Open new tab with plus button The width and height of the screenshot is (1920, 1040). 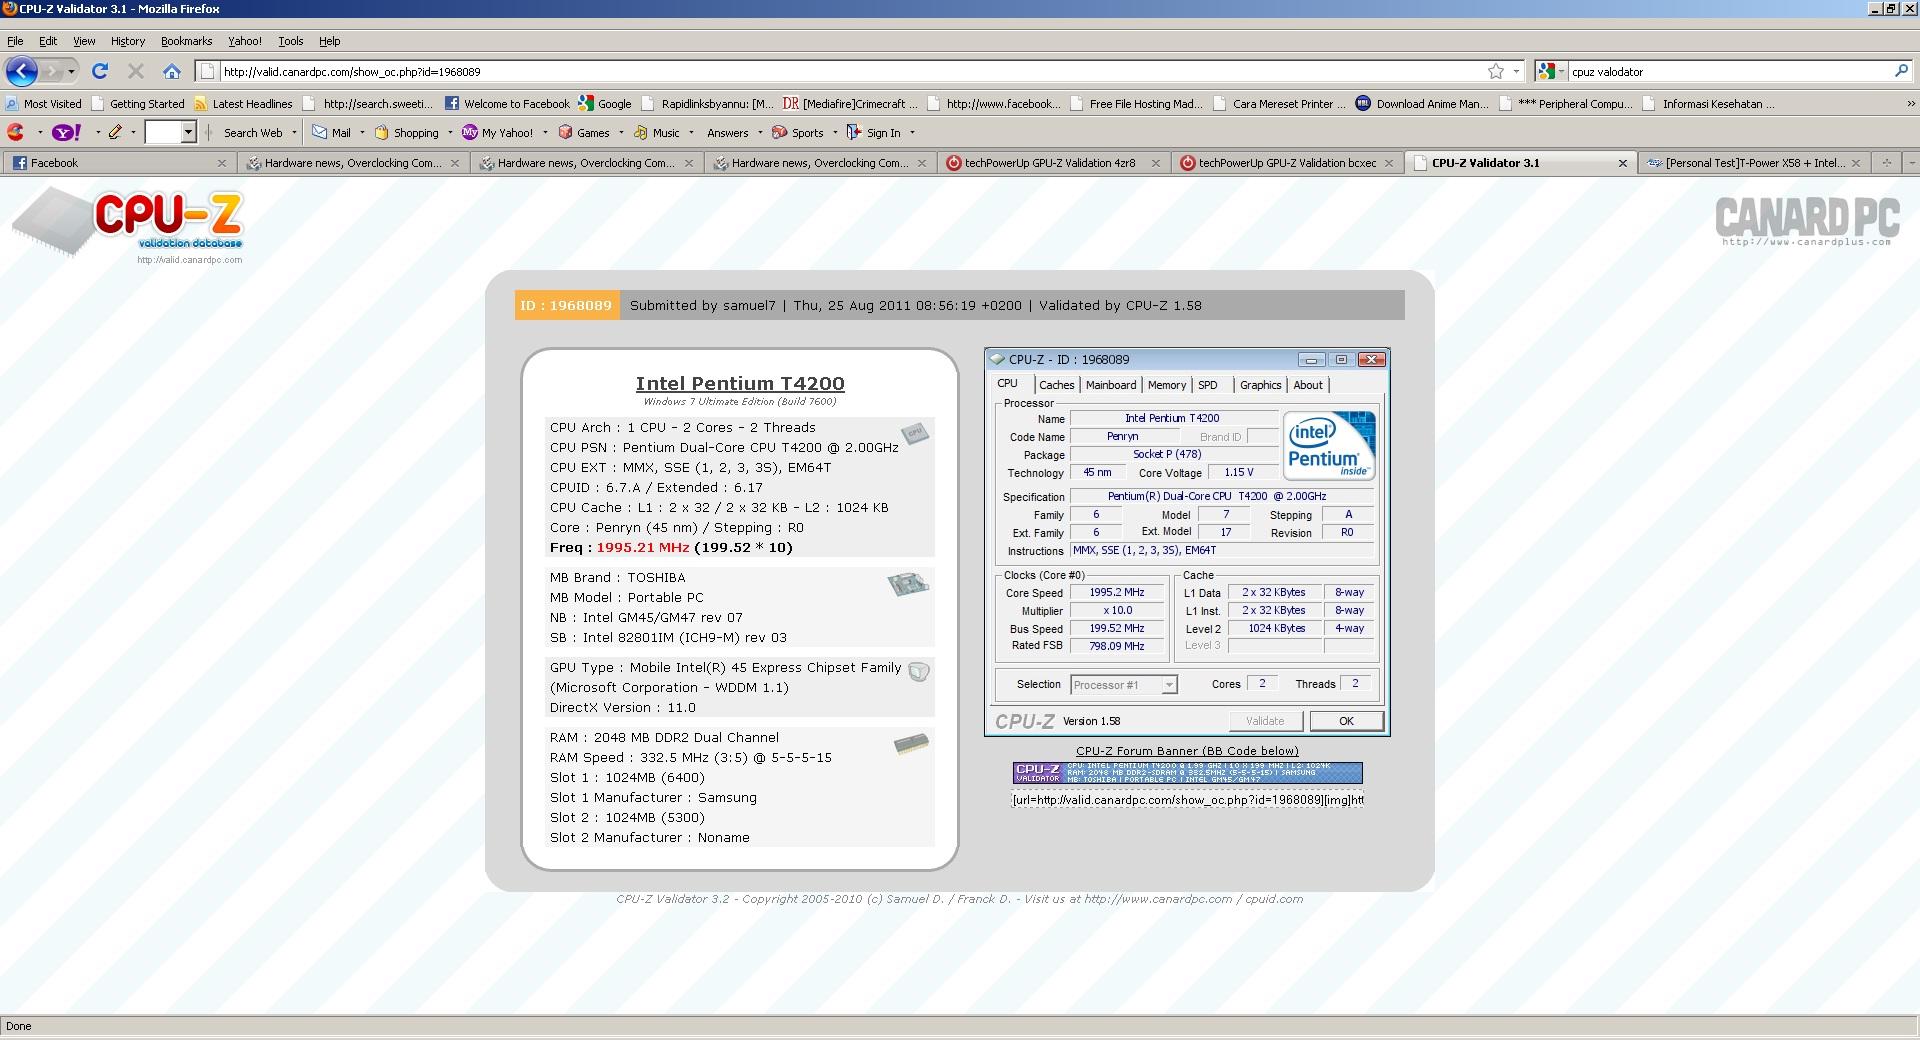pyautogui.click(x=1886, y=162)
